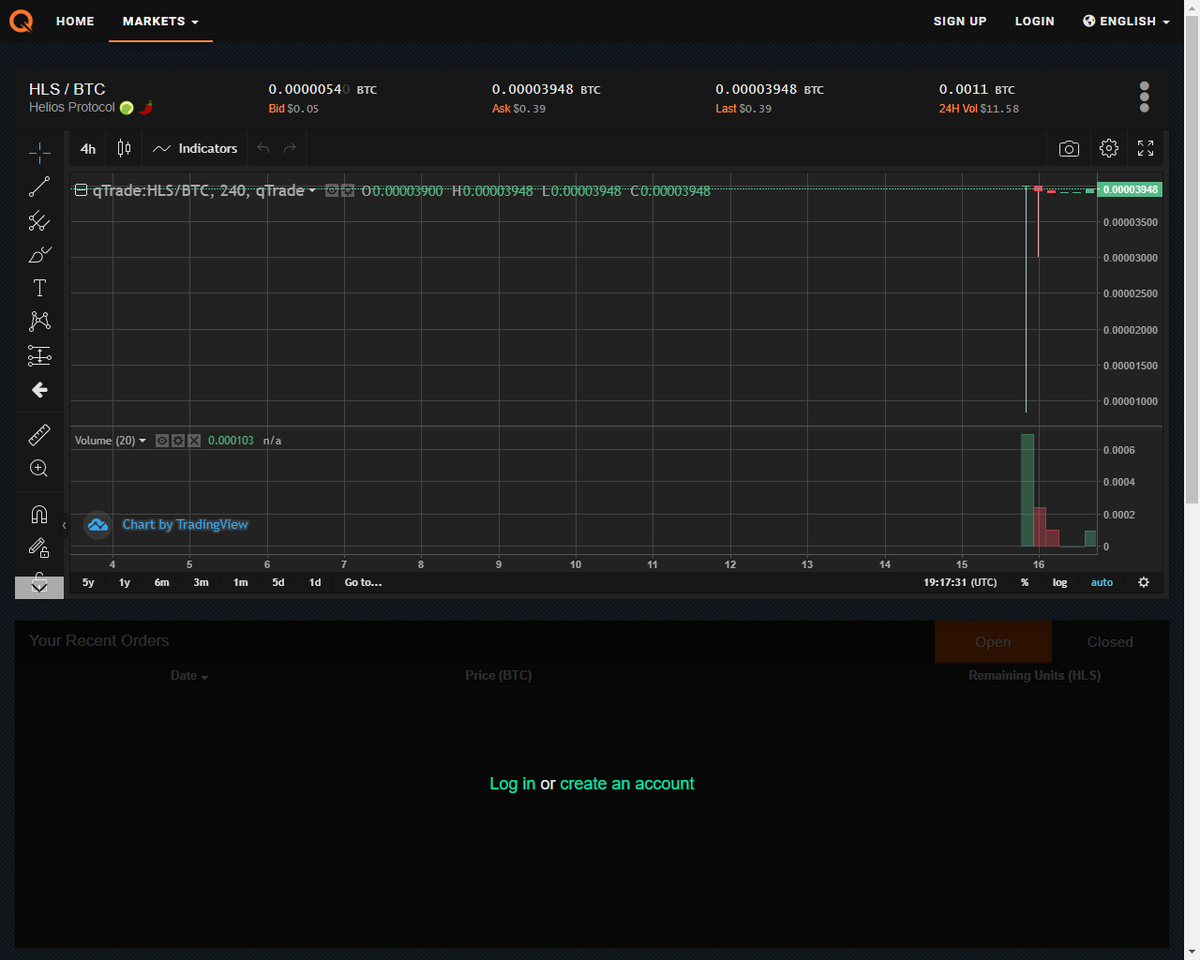Viewport: 1200px width, 960px height.
Task: Sort orders by Date column
Action: pos(189,676)
